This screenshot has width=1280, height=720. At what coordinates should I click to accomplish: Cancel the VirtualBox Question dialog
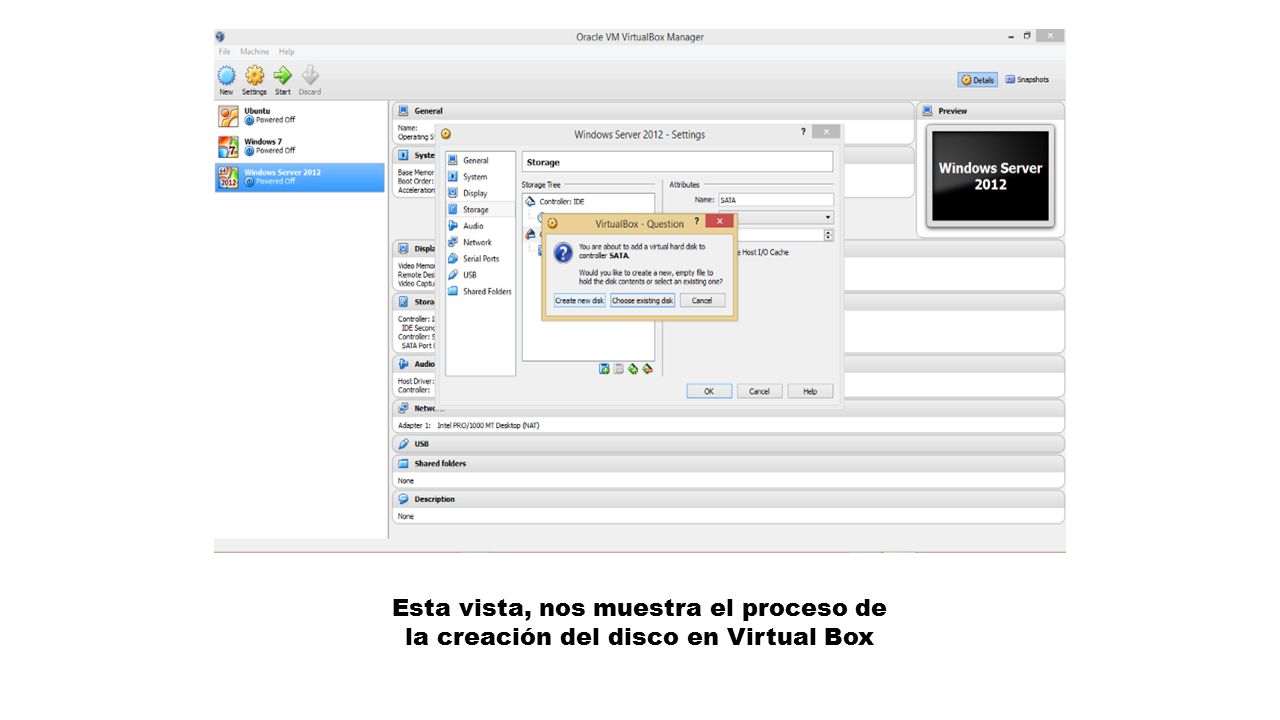[702, 301]
